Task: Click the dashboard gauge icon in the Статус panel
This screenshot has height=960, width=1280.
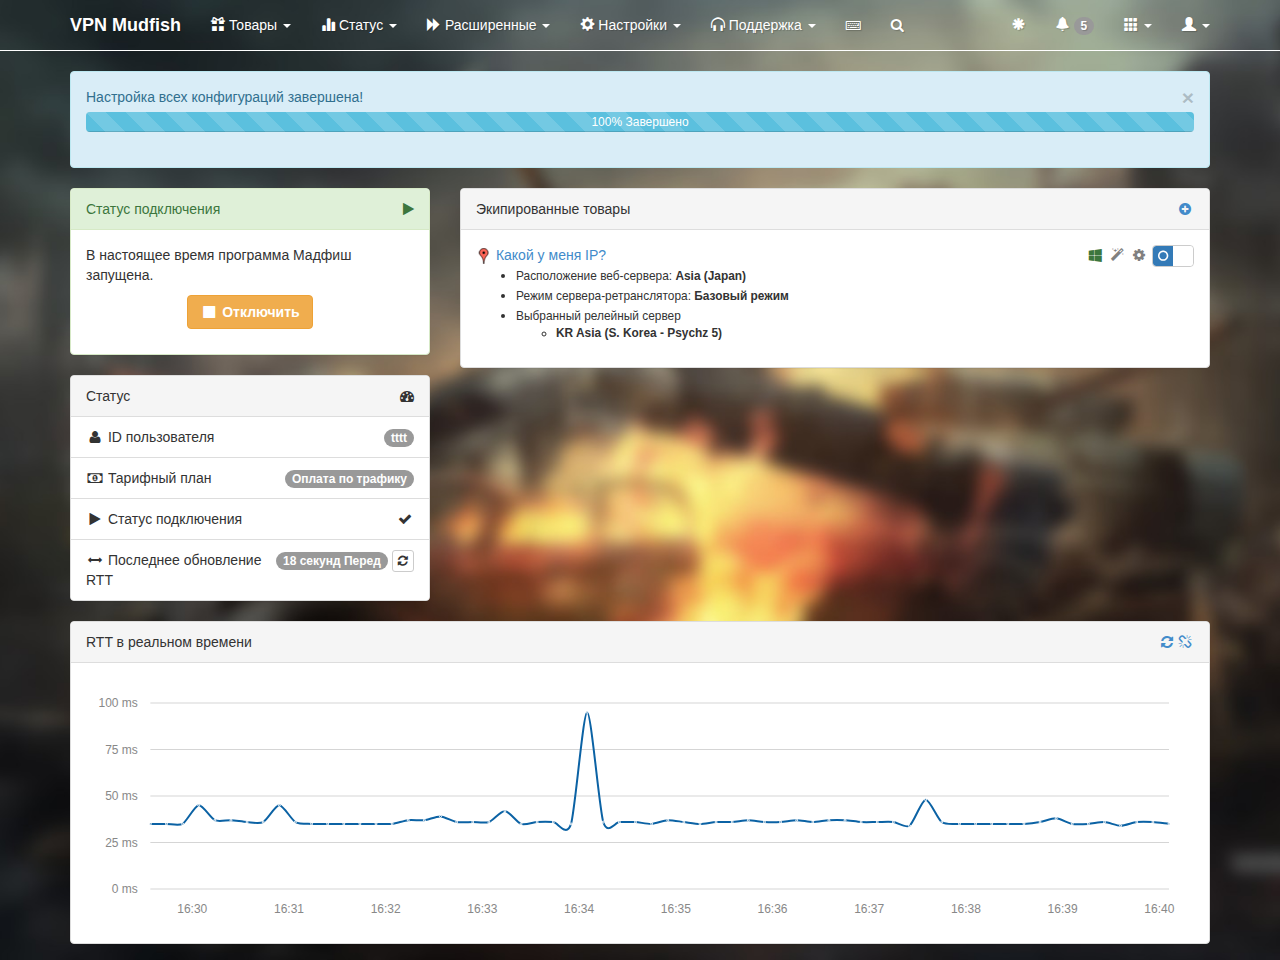Action: 407,396
